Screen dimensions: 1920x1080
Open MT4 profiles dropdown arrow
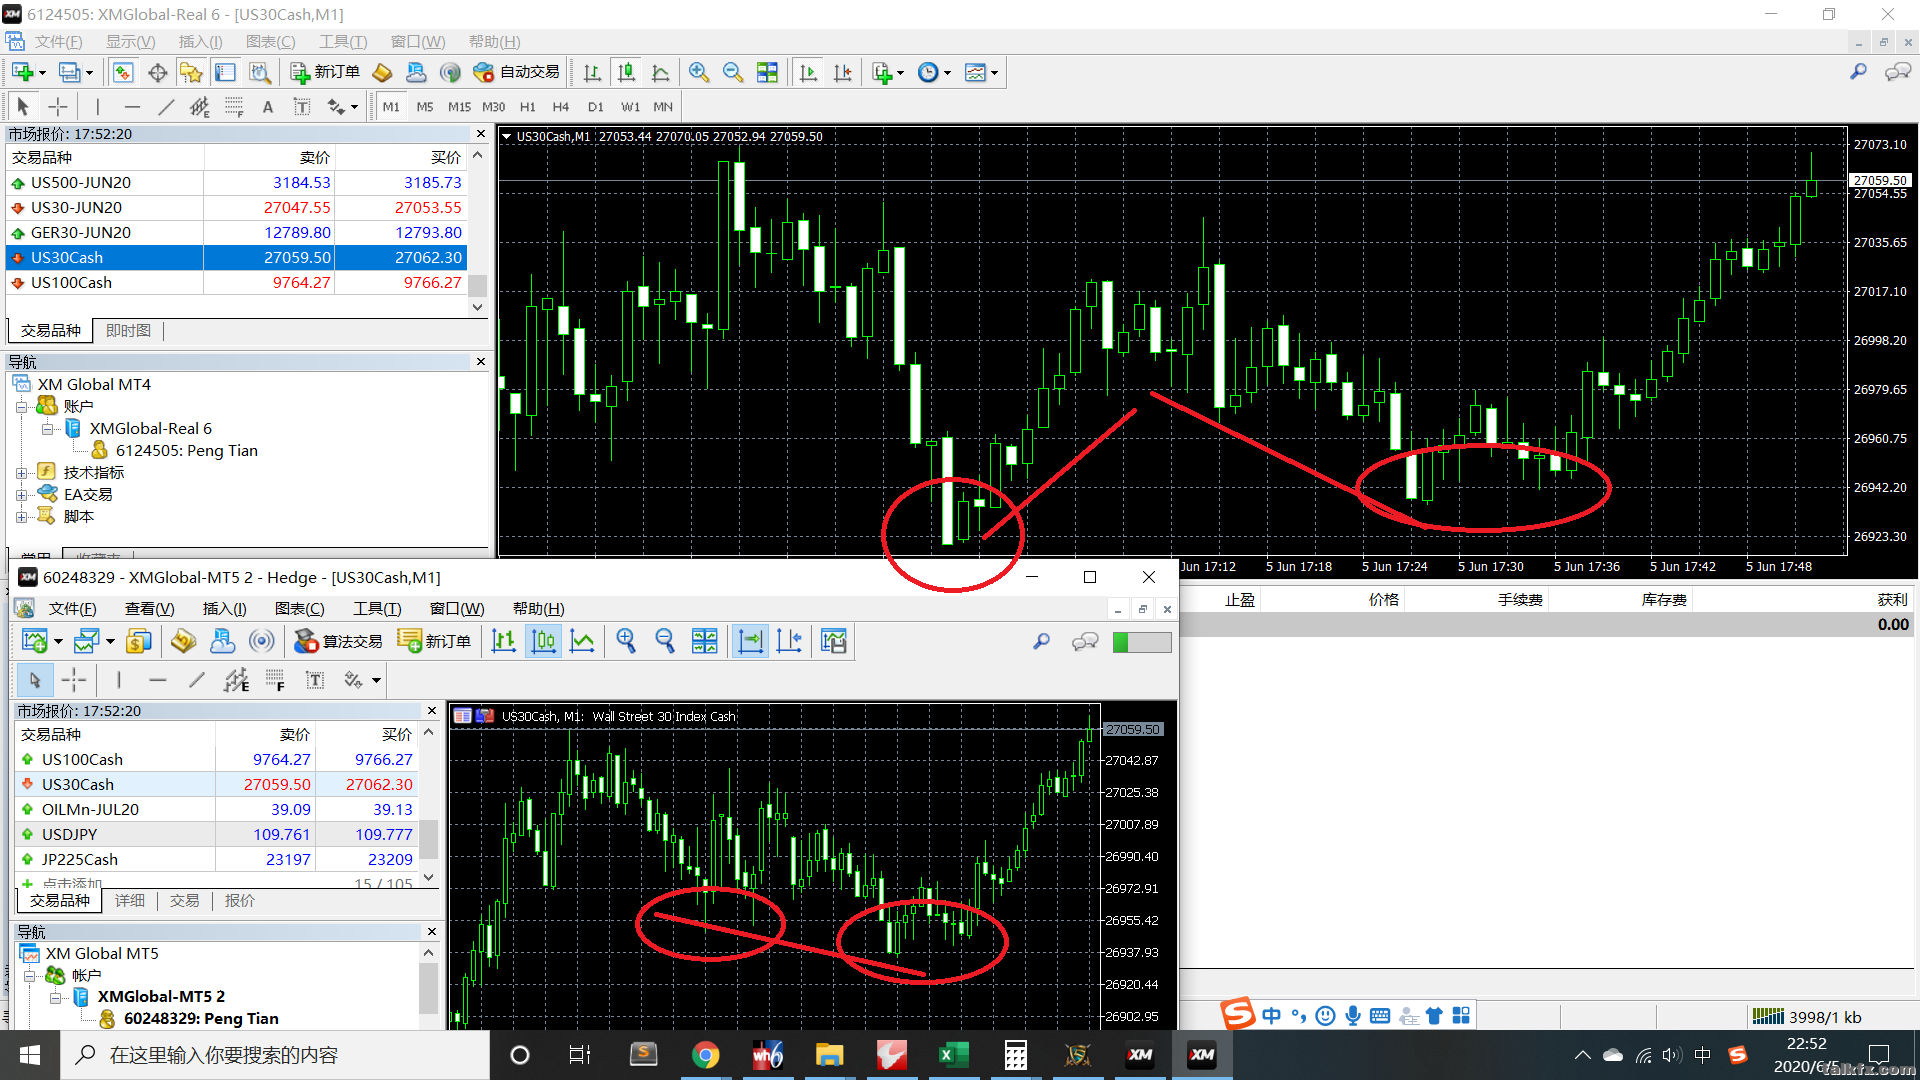pos(89,73)
